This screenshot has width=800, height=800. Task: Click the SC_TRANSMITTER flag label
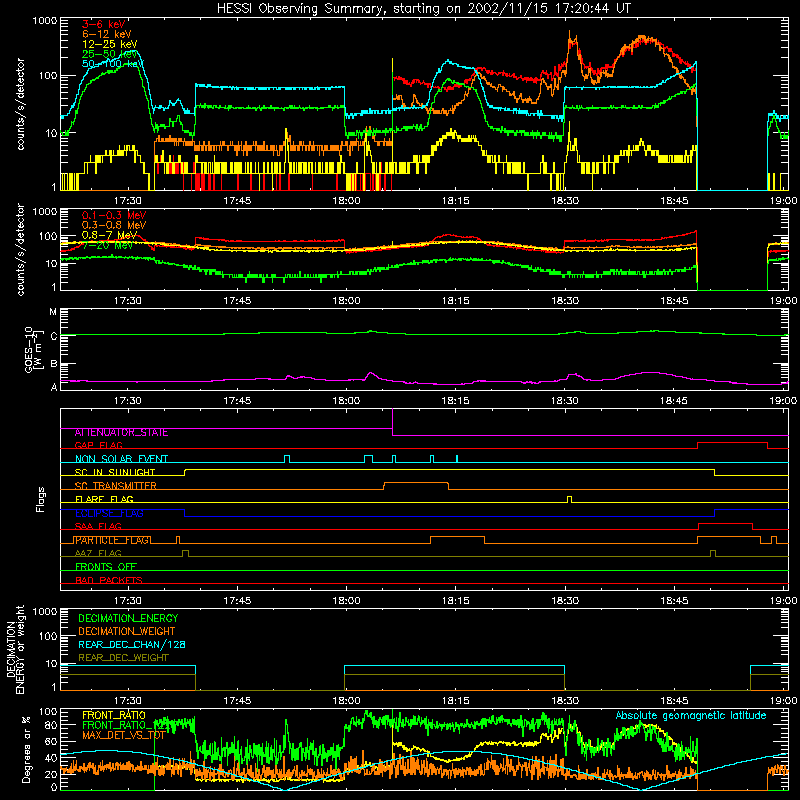point(115,486)
